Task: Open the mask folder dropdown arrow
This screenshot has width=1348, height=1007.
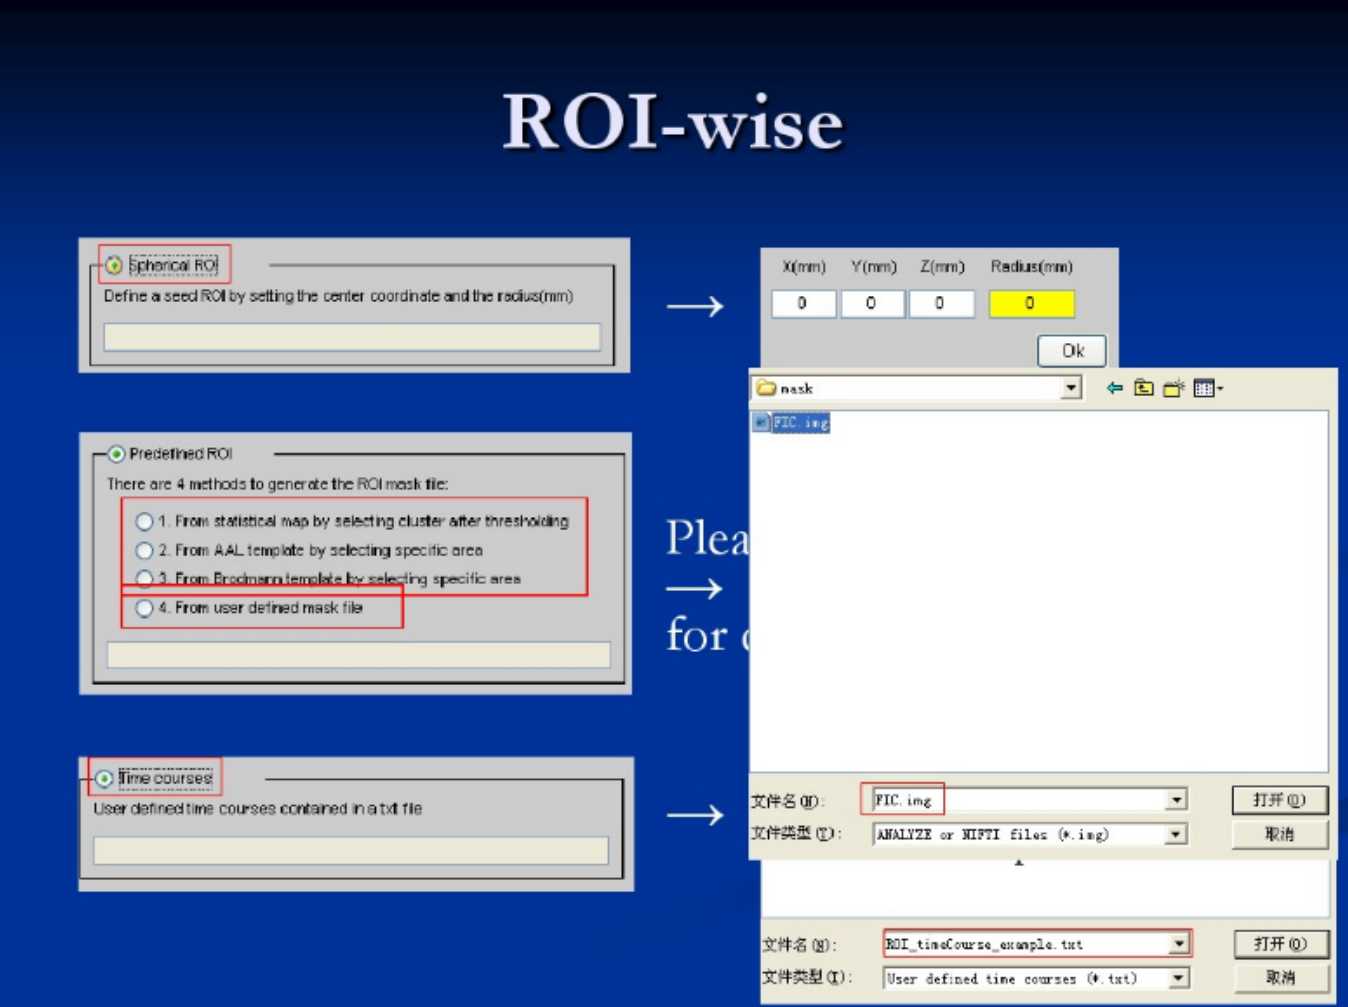Action: pyautogui.click(x=1072, y=388)
